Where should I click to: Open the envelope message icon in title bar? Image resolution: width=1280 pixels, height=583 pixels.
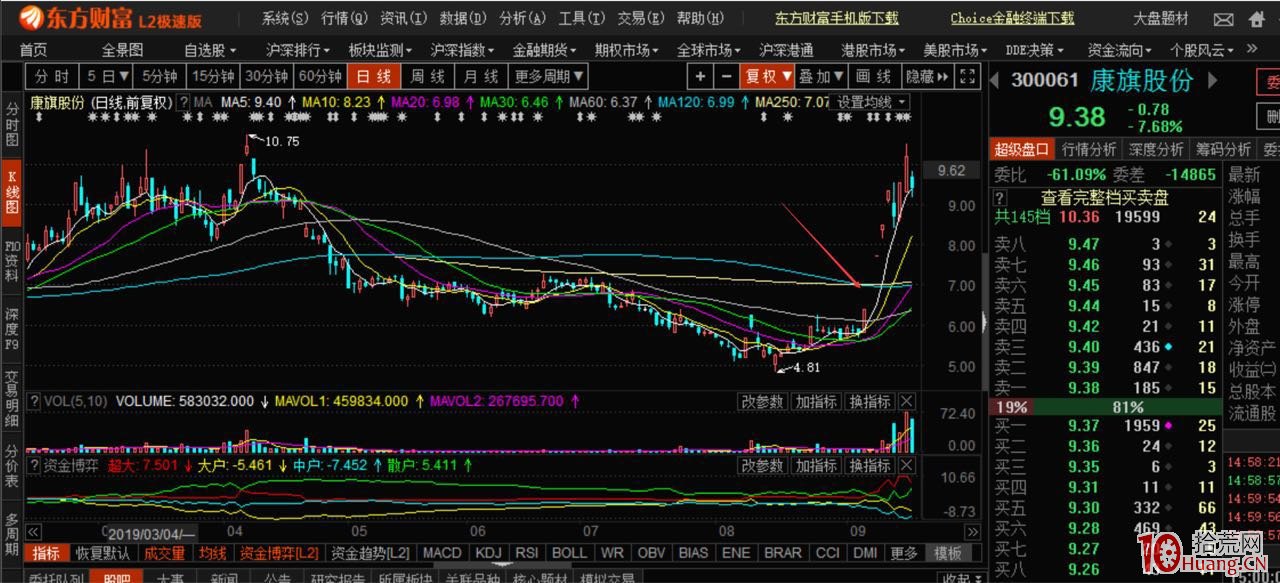click(1223, 17)
